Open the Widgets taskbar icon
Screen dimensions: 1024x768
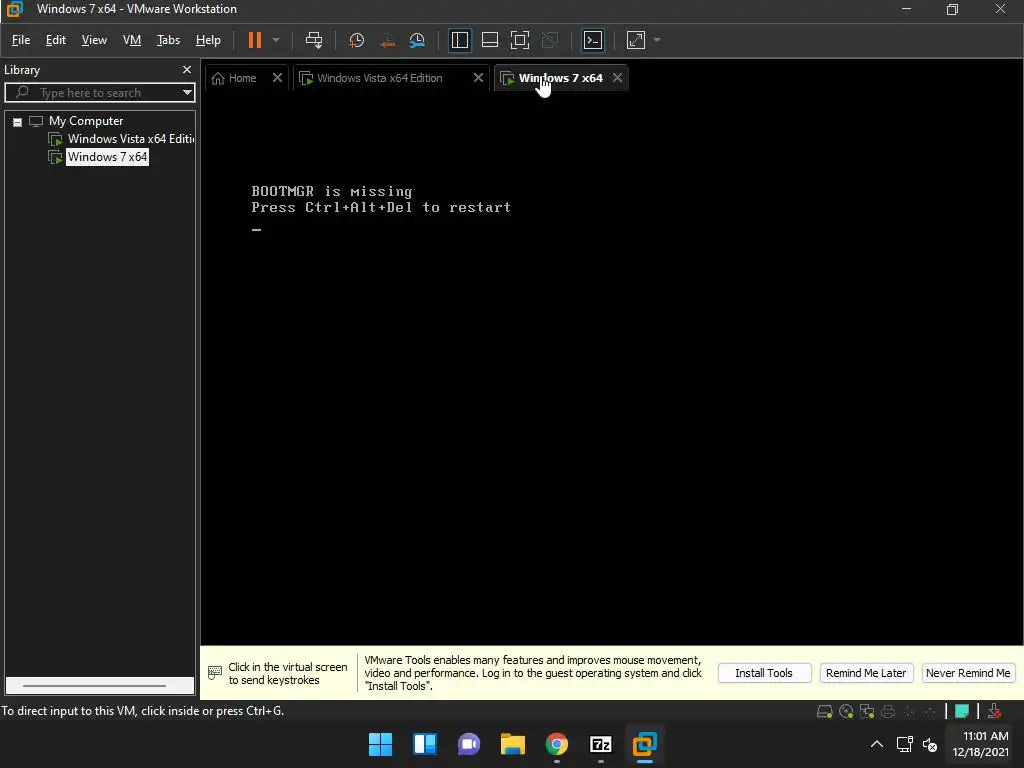pyautogui.click(x=424, y=744)
